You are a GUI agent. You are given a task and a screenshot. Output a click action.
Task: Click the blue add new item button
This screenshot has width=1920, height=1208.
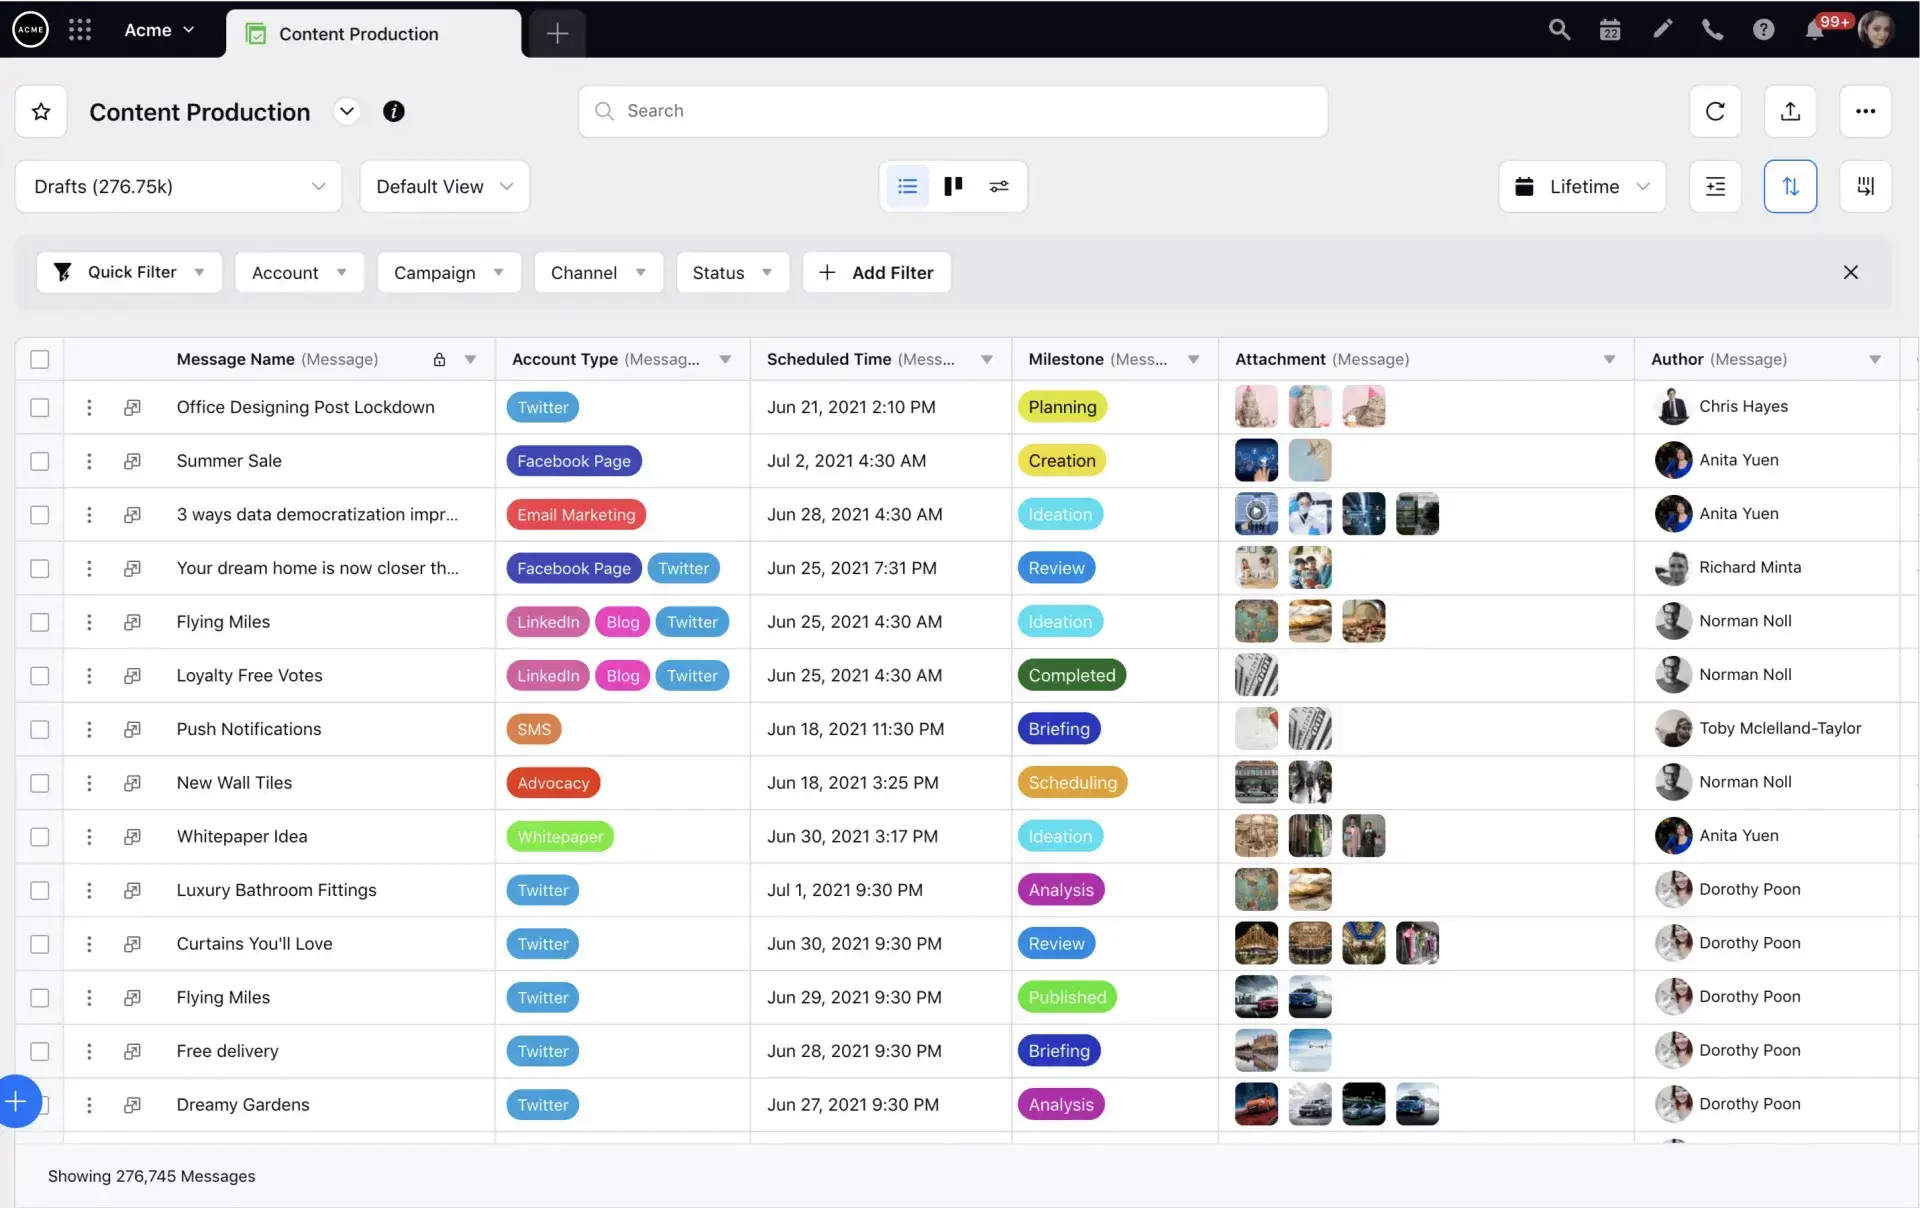coord(17,1101)
